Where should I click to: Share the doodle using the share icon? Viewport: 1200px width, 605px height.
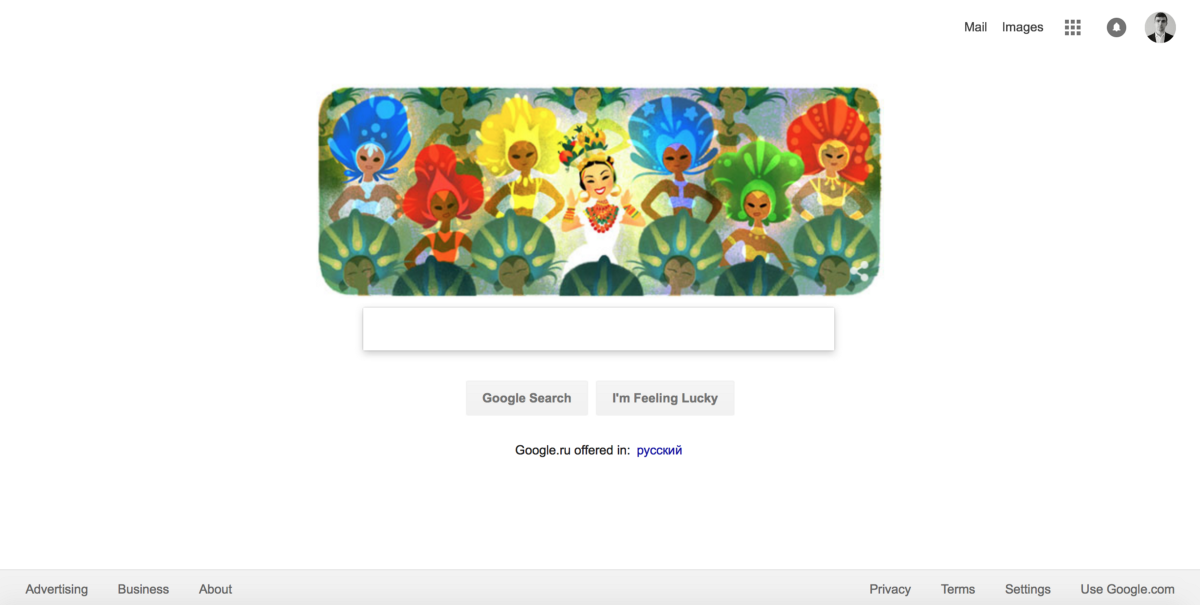tap(861, 269)
